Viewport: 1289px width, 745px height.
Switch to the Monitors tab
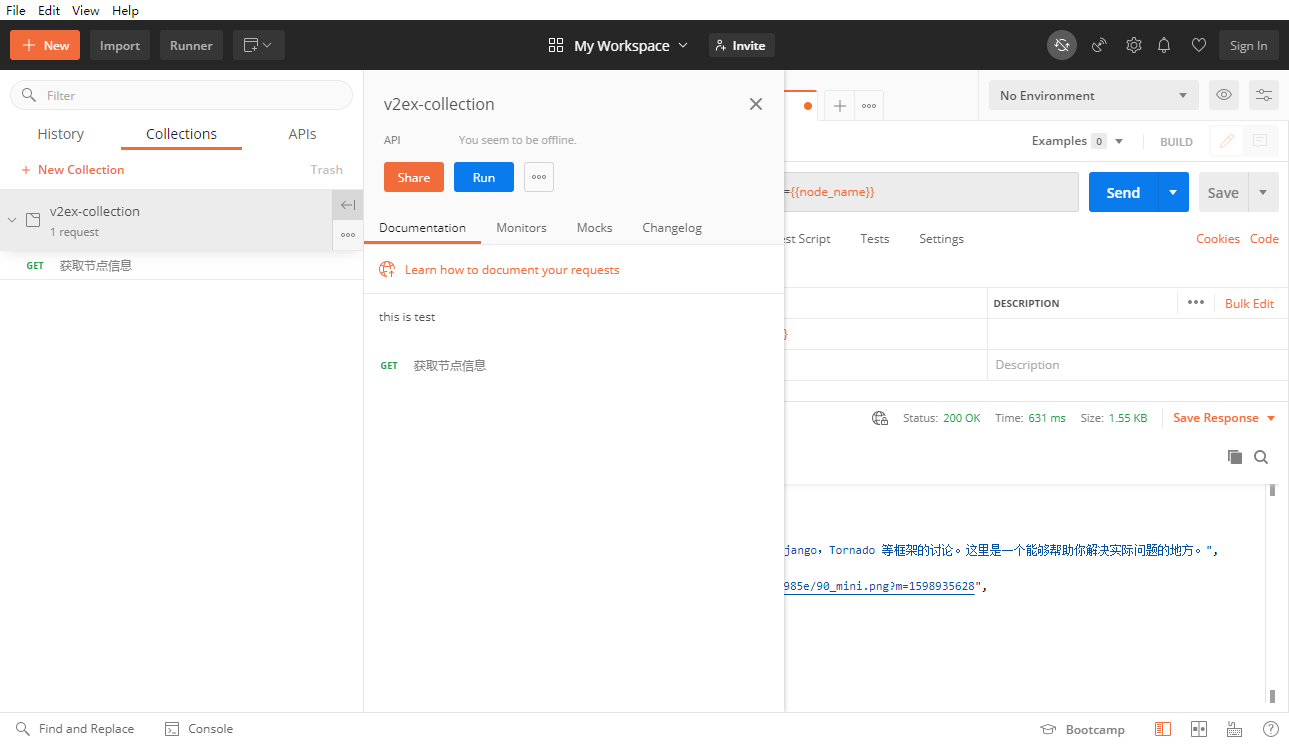pyautogui.click(x=521, y=227)
